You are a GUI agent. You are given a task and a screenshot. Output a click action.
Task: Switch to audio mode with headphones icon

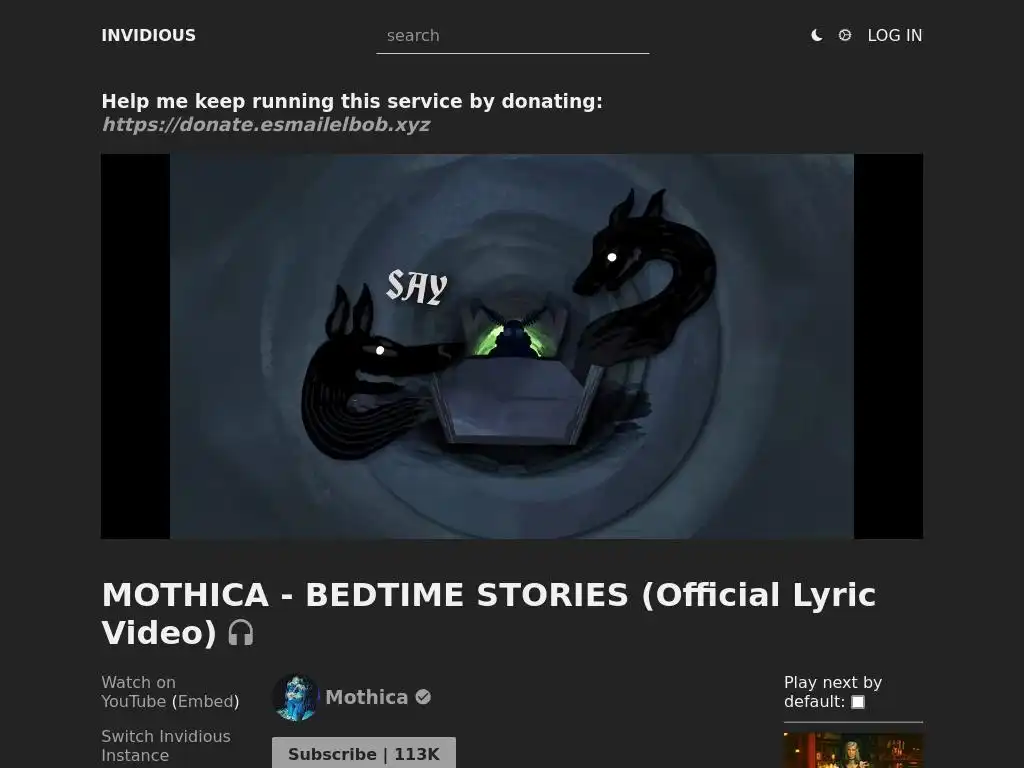[240, 633]
